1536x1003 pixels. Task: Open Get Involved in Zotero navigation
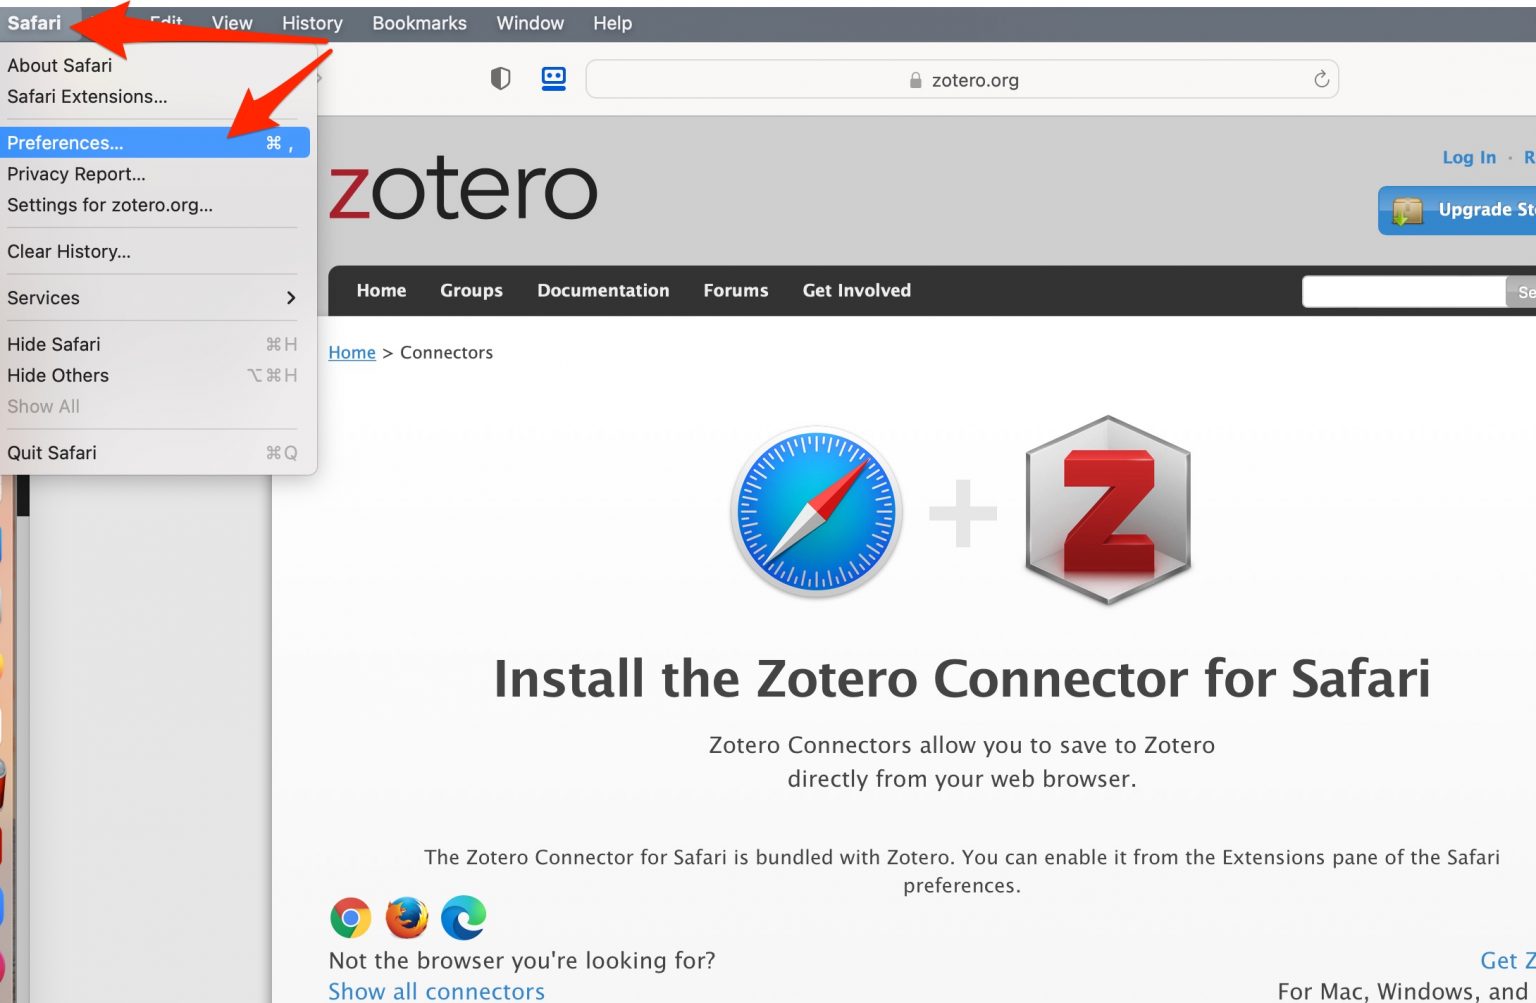(856, 290)
